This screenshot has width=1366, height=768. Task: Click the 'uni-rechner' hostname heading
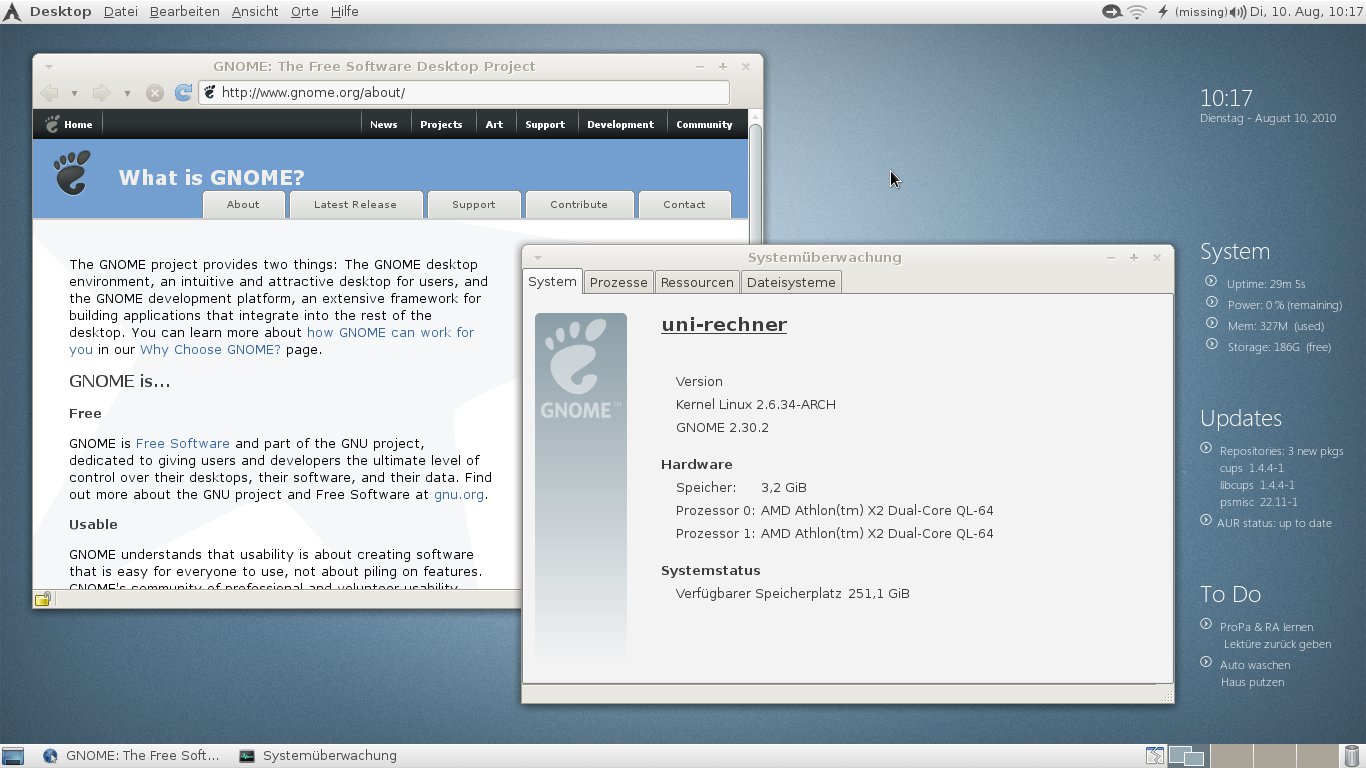point(724,325)
